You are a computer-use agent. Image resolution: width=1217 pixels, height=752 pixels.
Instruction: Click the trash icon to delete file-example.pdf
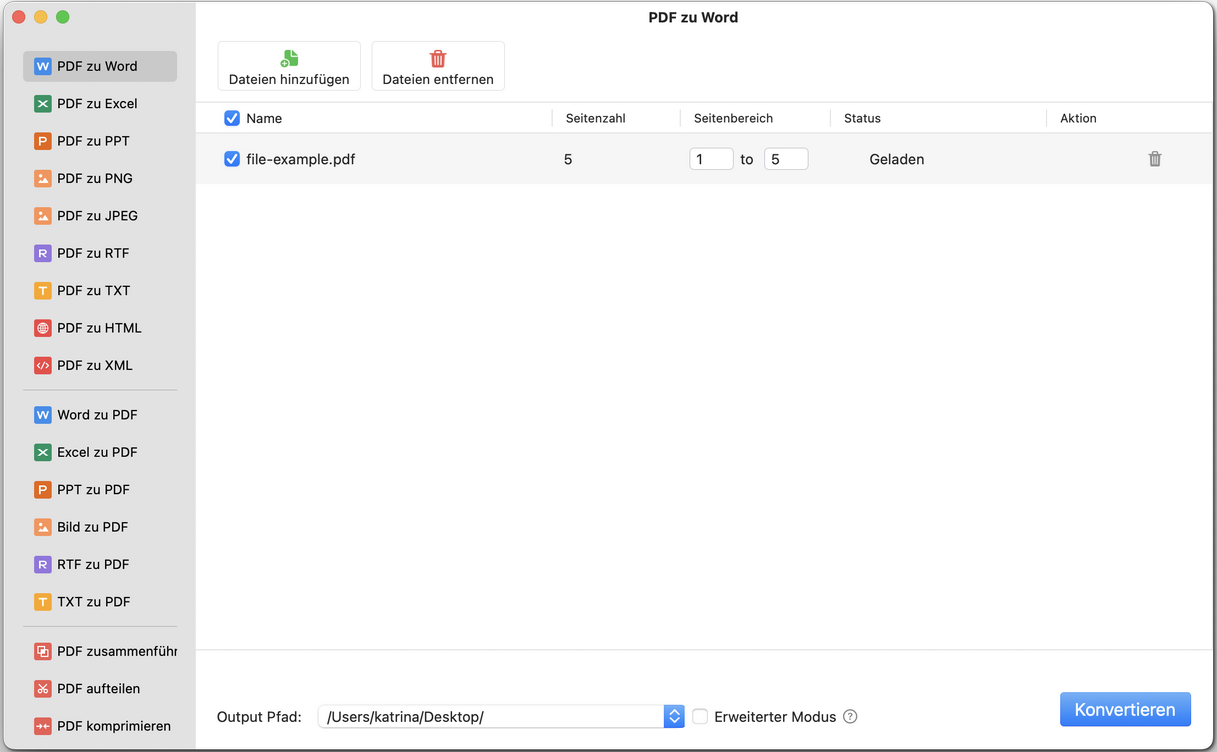pyautogui.click(x=1154, y=158)
